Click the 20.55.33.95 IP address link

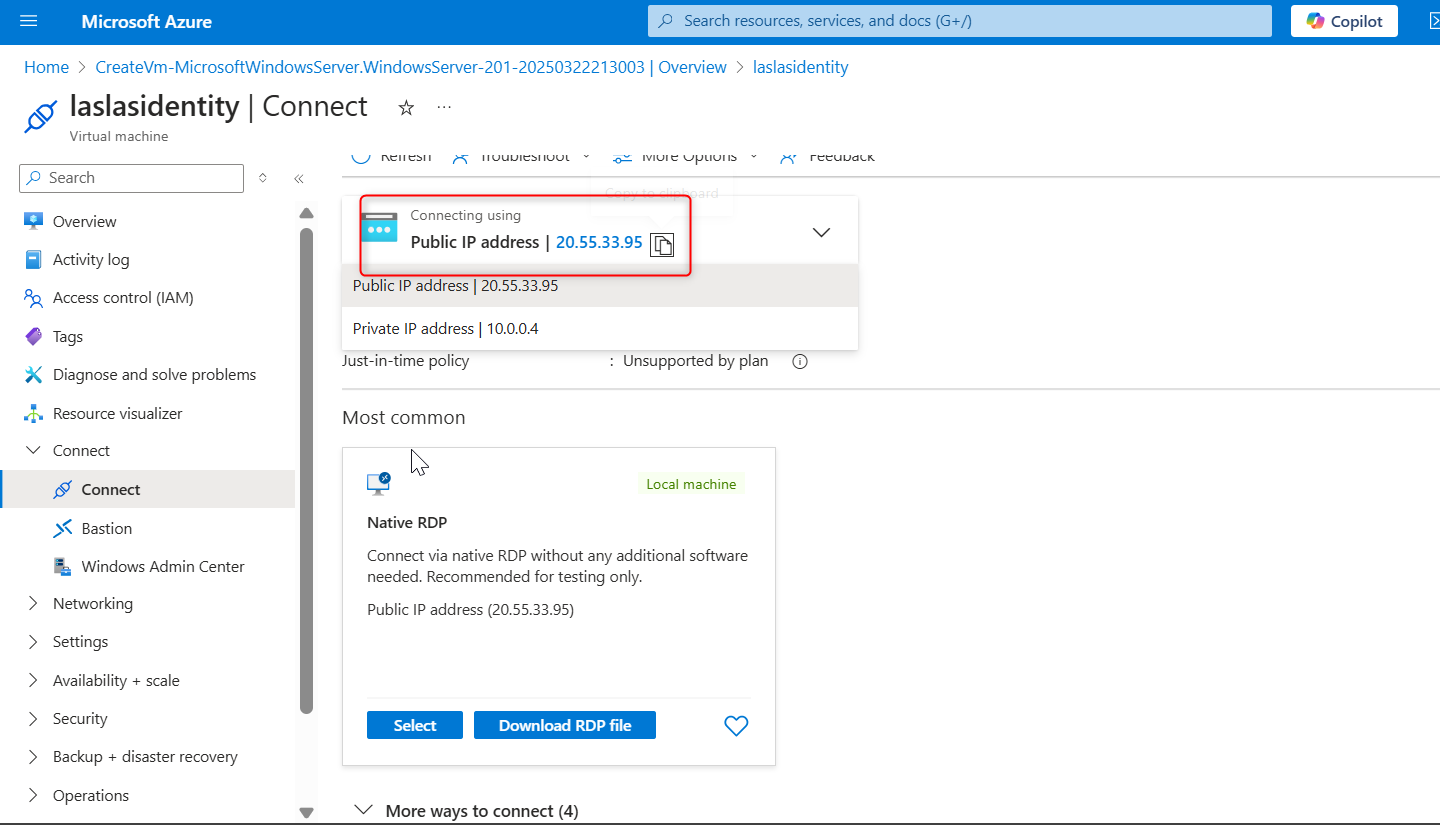coord(599,242)
